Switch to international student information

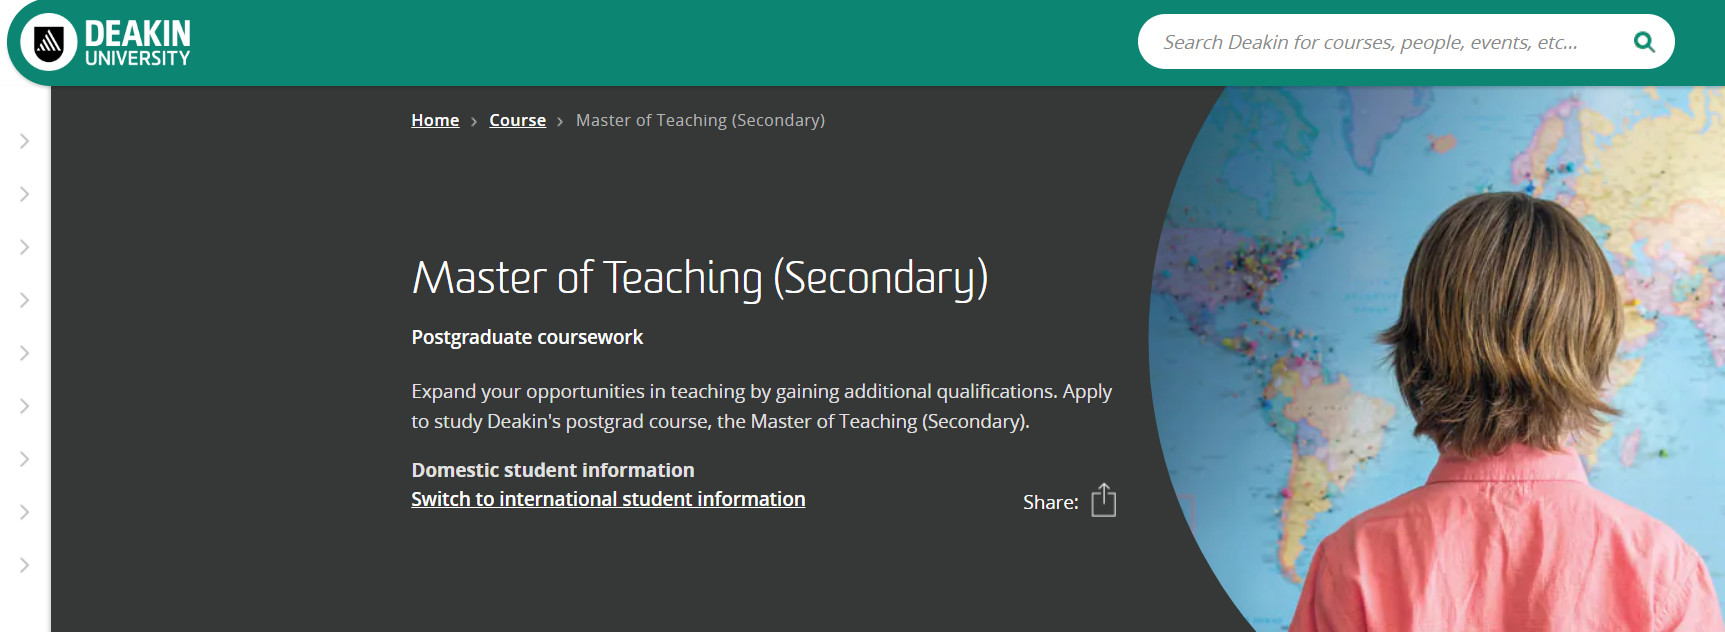click(x=608, y=499)
